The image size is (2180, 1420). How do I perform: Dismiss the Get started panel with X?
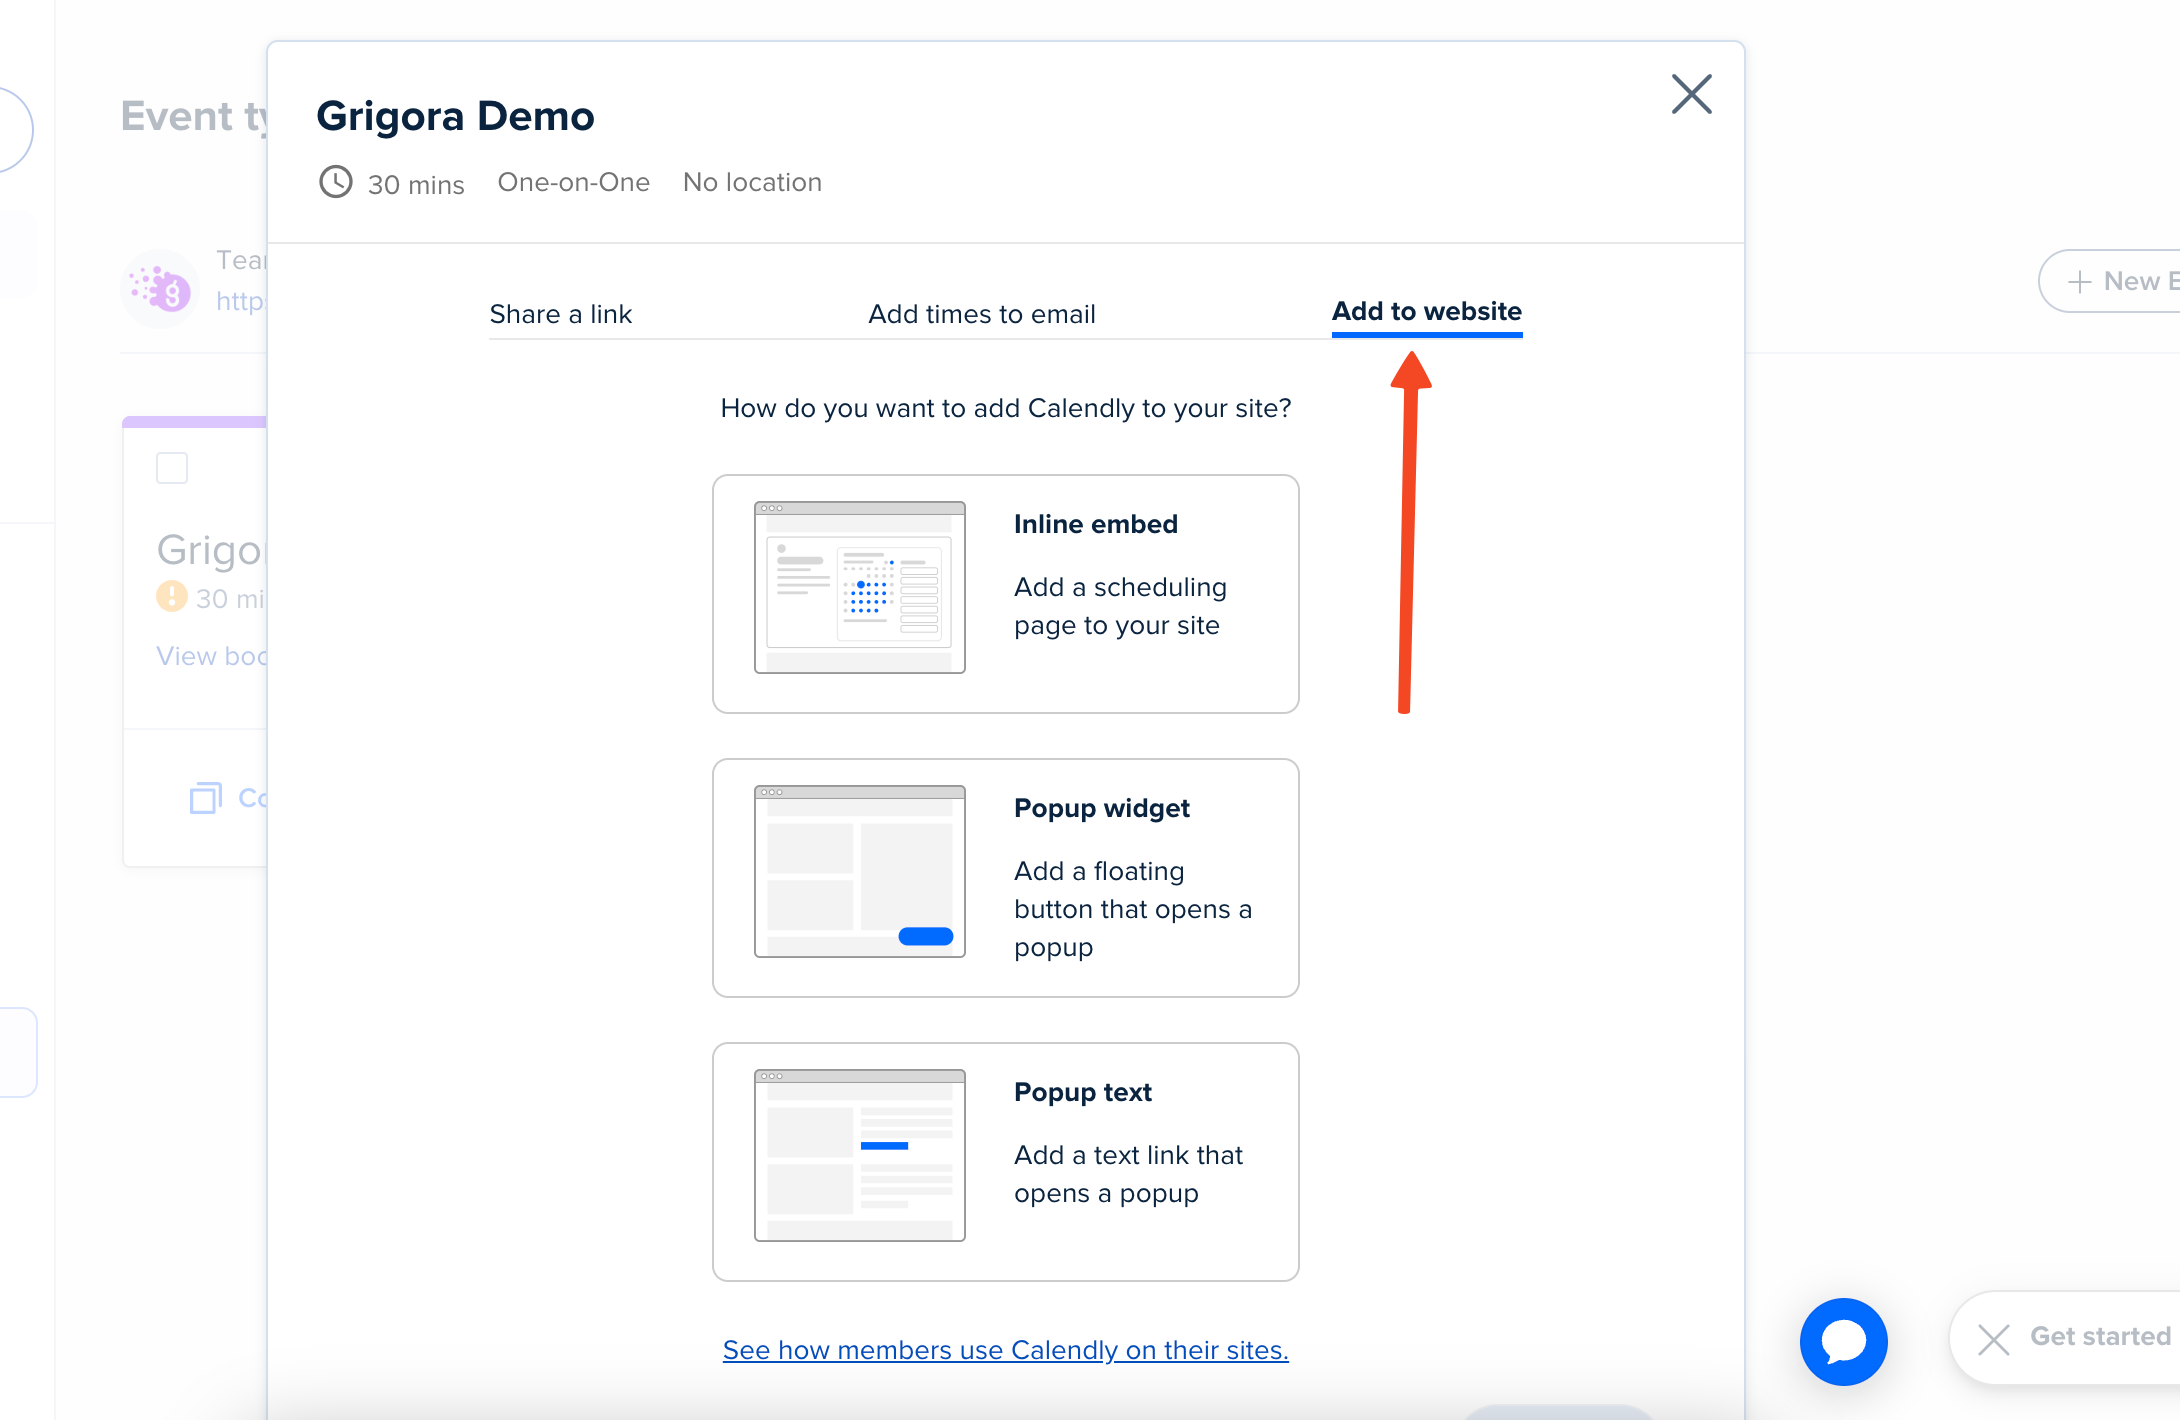pyautogui.click(x=1993, y=1339)
